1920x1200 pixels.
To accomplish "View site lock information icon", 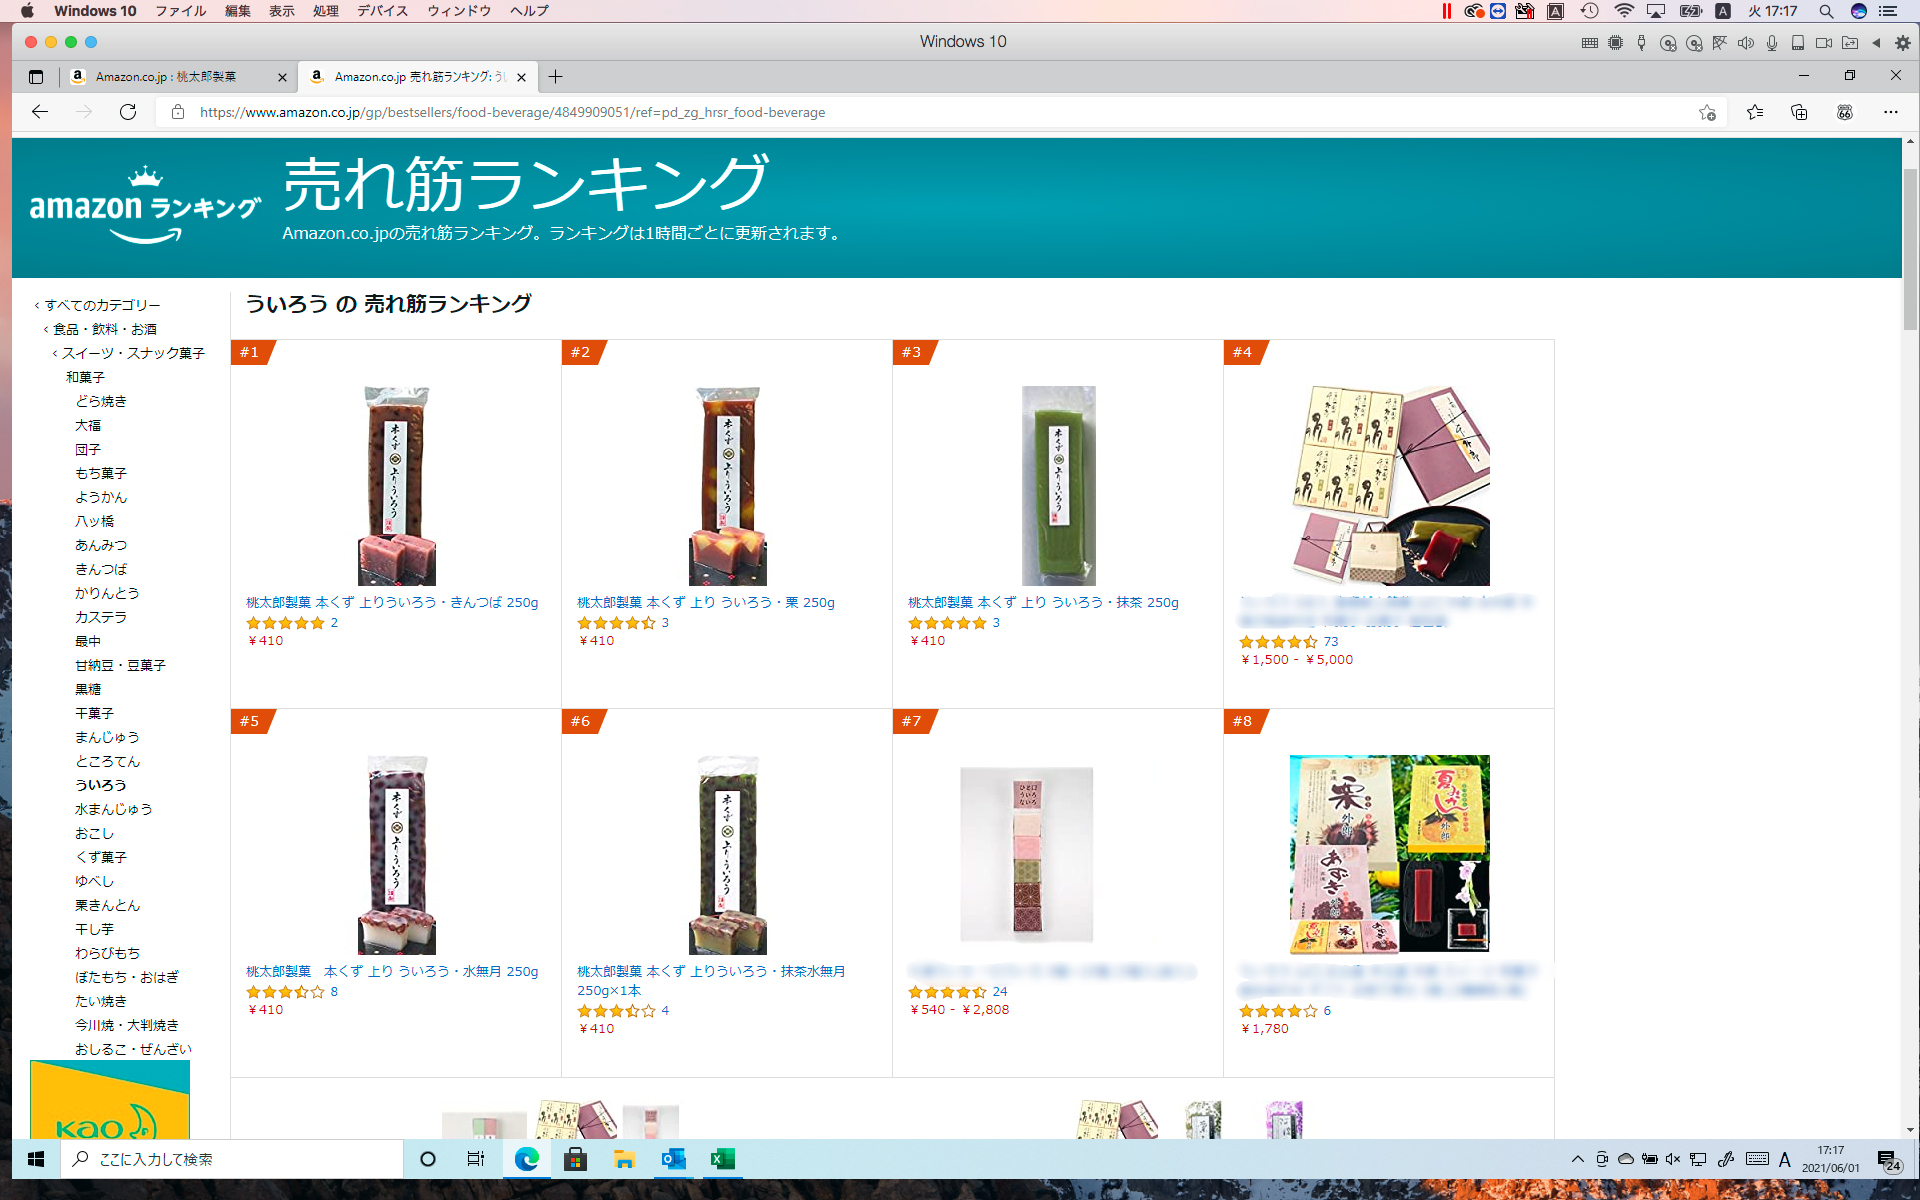I will click(178, 112).
